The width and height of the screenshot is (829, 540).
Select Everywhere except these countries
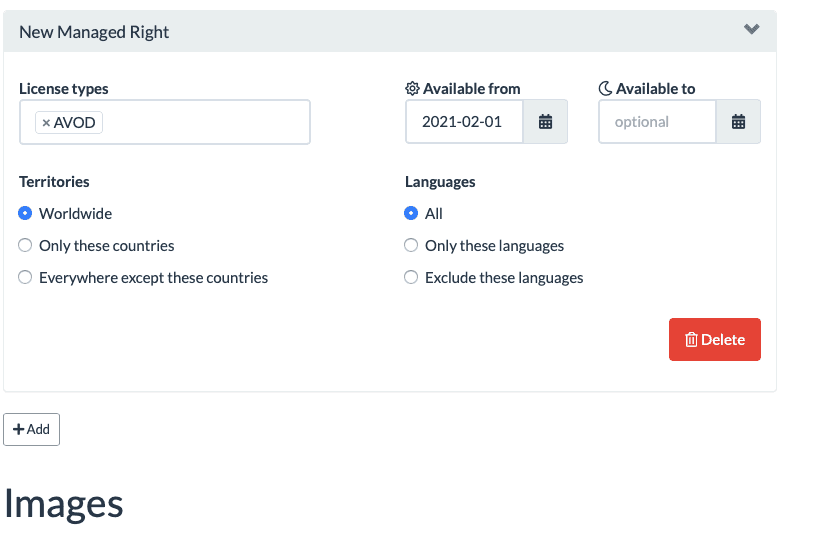pos(26,278)
